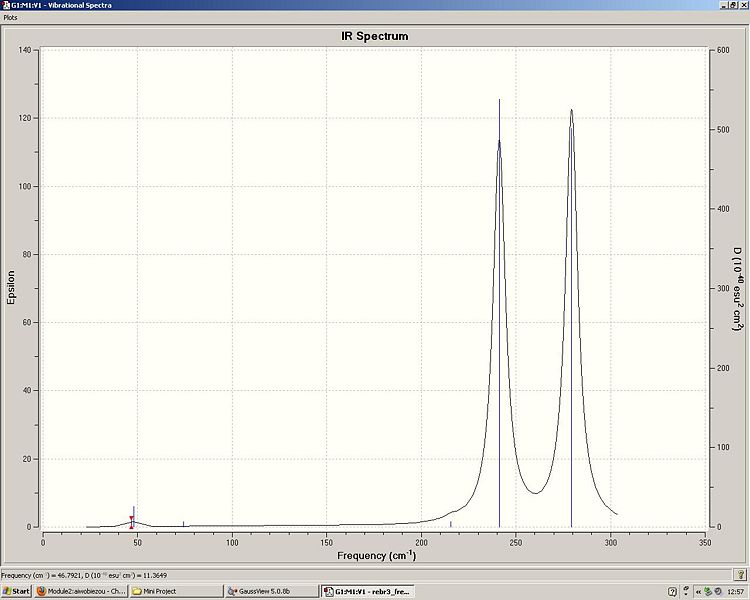Screen dimensions: 750x600
Task: Click GaussView icon on taskbar button
Action: 233,591
